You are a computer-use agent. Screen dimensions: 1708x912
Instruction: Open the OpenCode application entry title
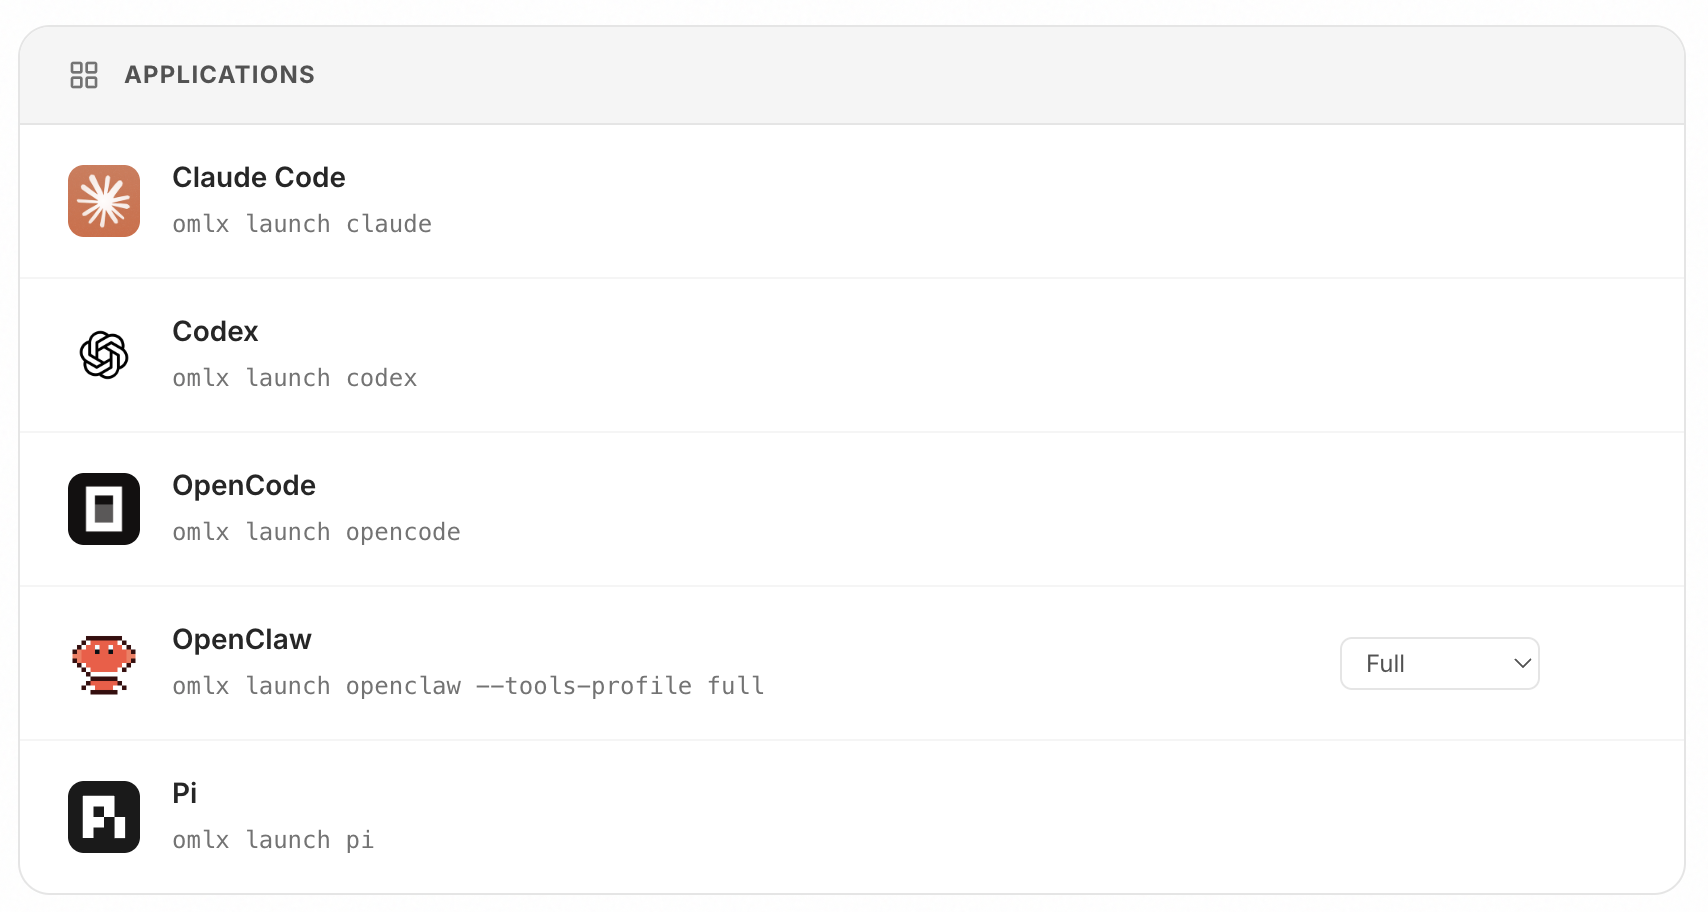(244, 485)
